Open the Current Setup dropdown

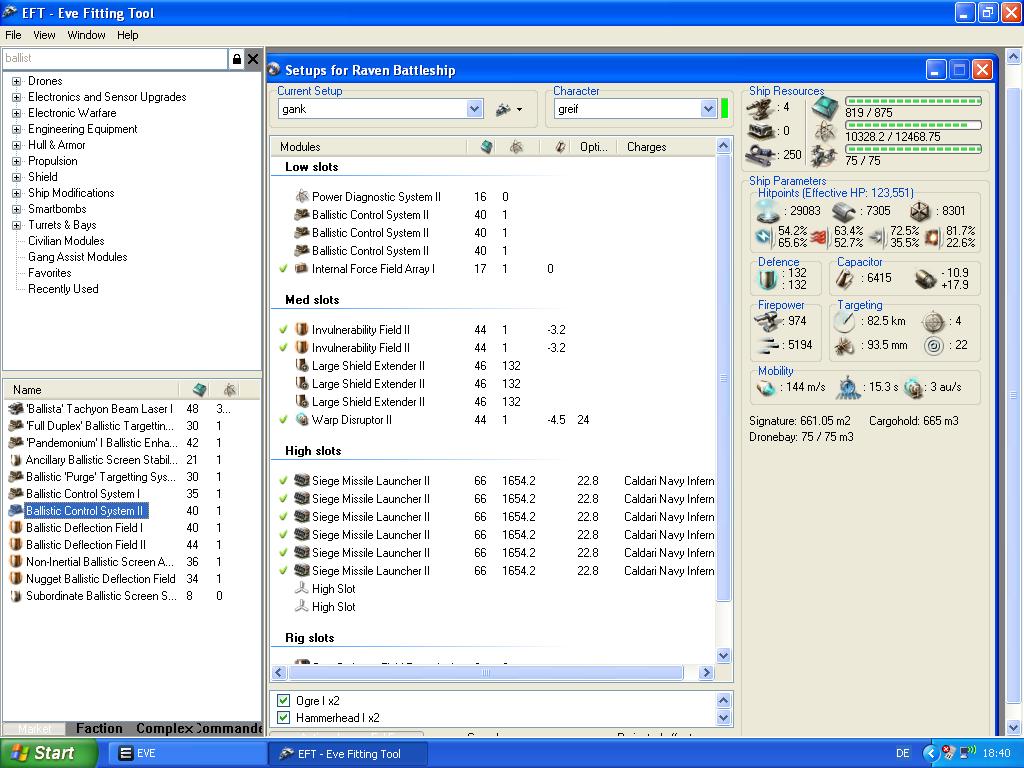click(475, 109)
